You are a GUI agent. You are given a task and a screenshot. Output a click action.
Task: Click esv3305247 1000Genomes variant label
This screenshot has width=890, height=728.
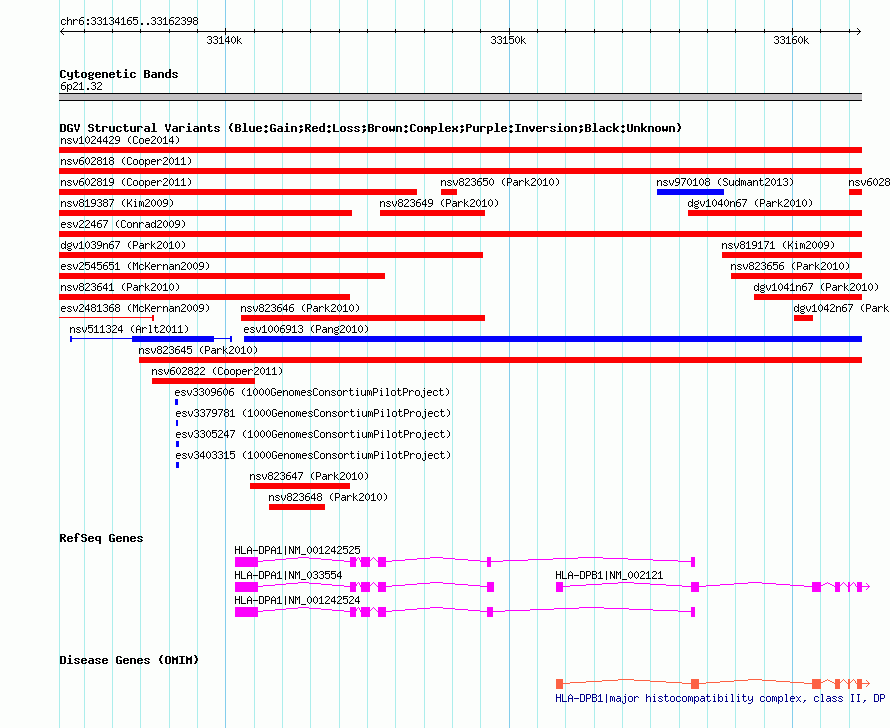[x=313, y=434]
